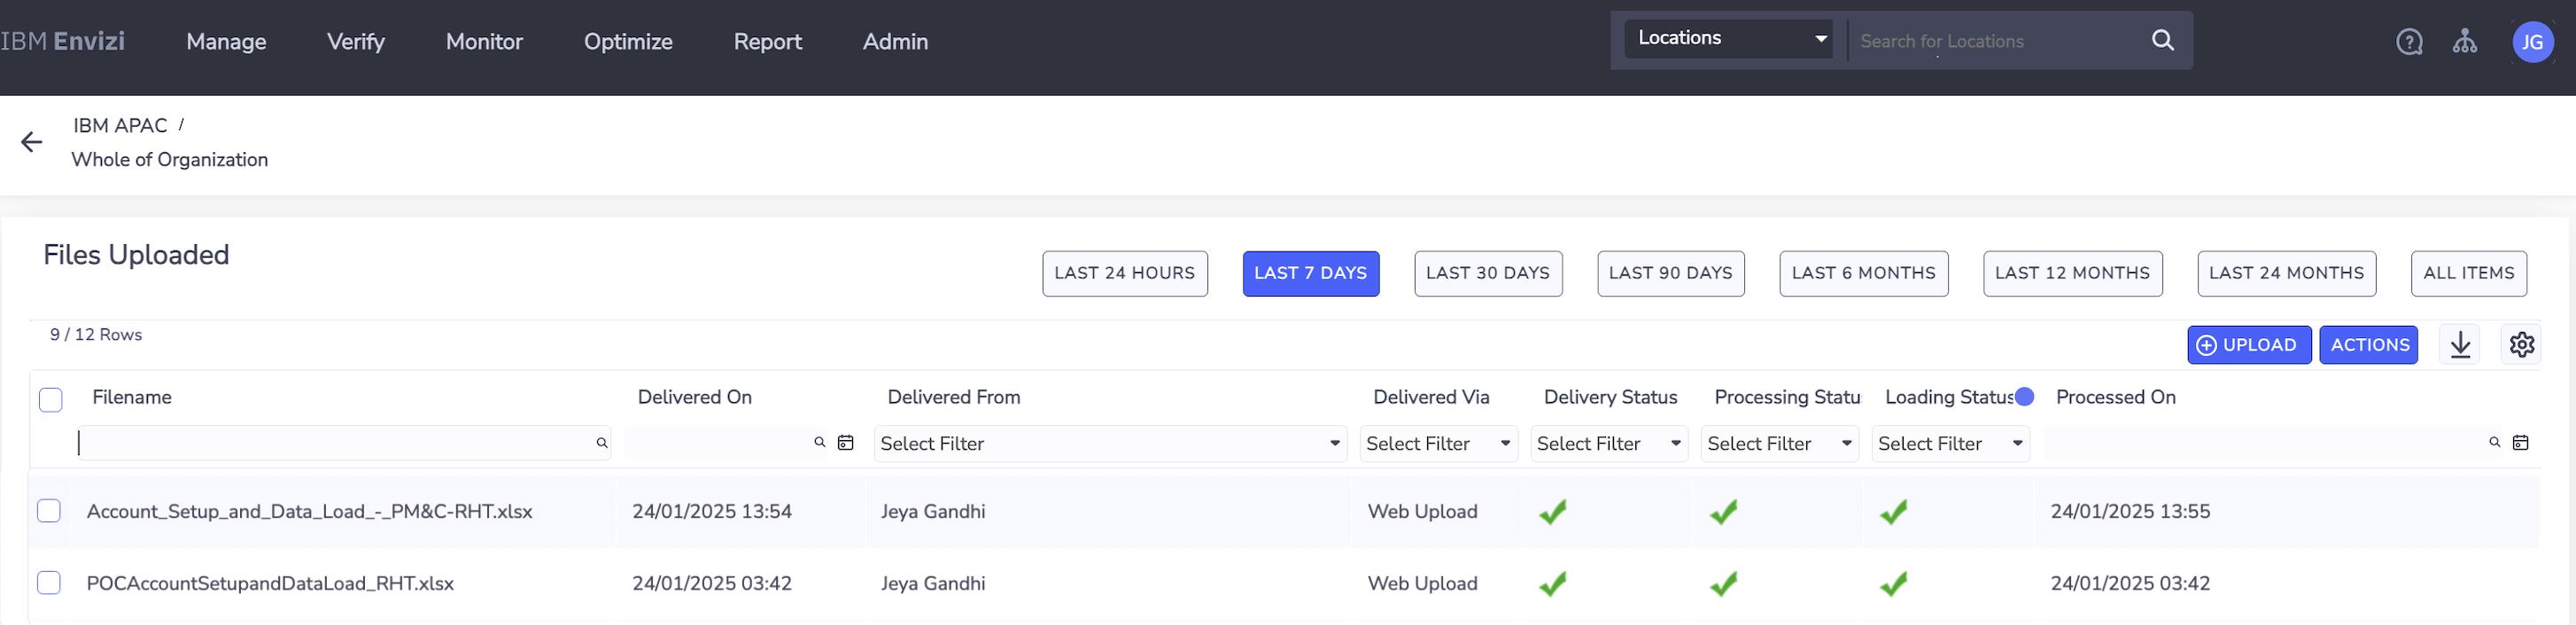The image size is (2576, 625).
Task: Download the files list via download icon
Action: point(2460,345)
